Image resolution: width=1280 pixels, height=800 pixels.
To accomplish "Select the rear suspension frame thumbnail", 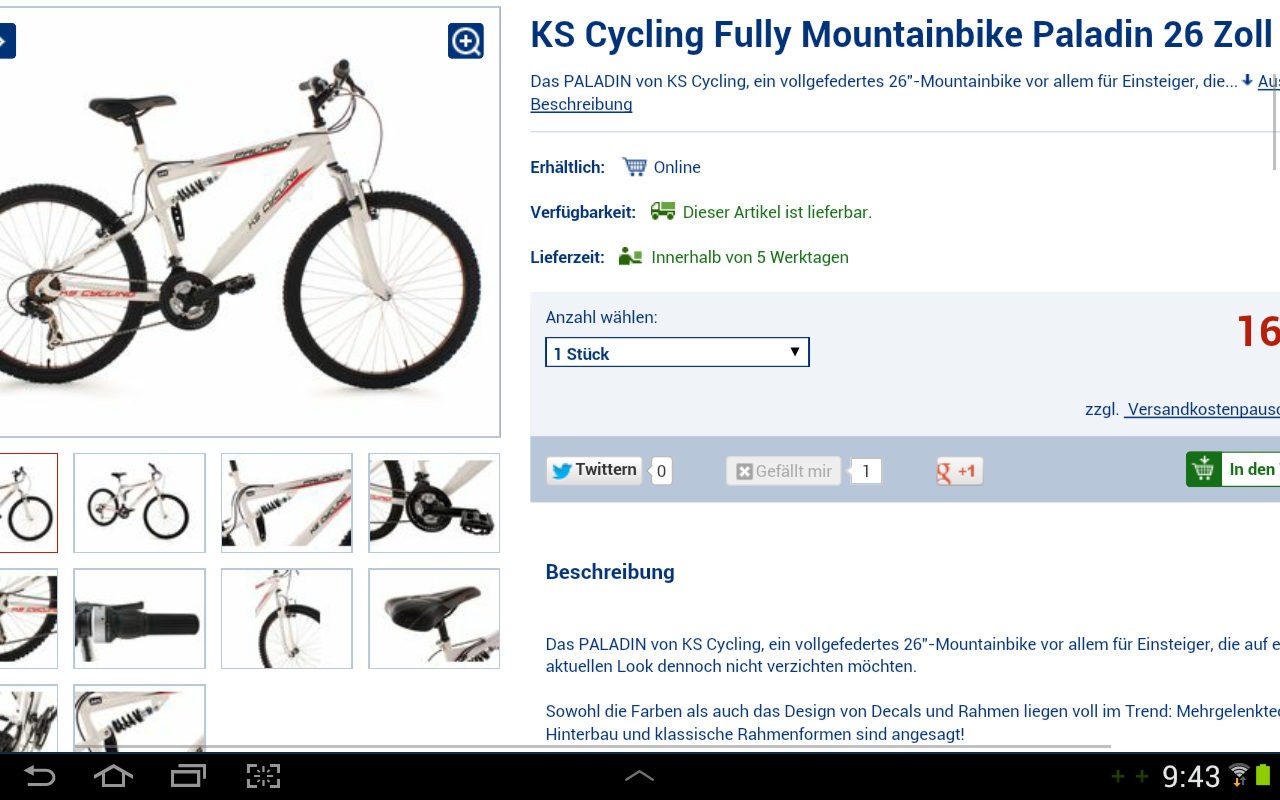I will coord(287,503).
